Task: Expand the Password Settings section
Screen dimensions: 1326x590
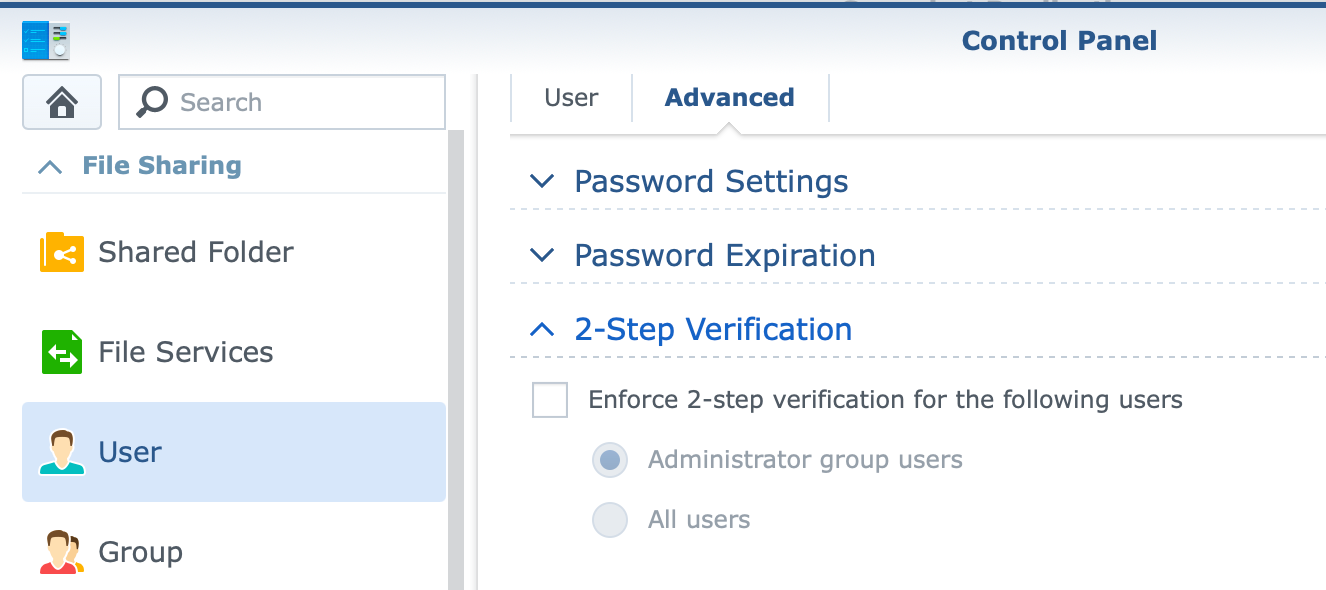Action: [x=542, y=182]
